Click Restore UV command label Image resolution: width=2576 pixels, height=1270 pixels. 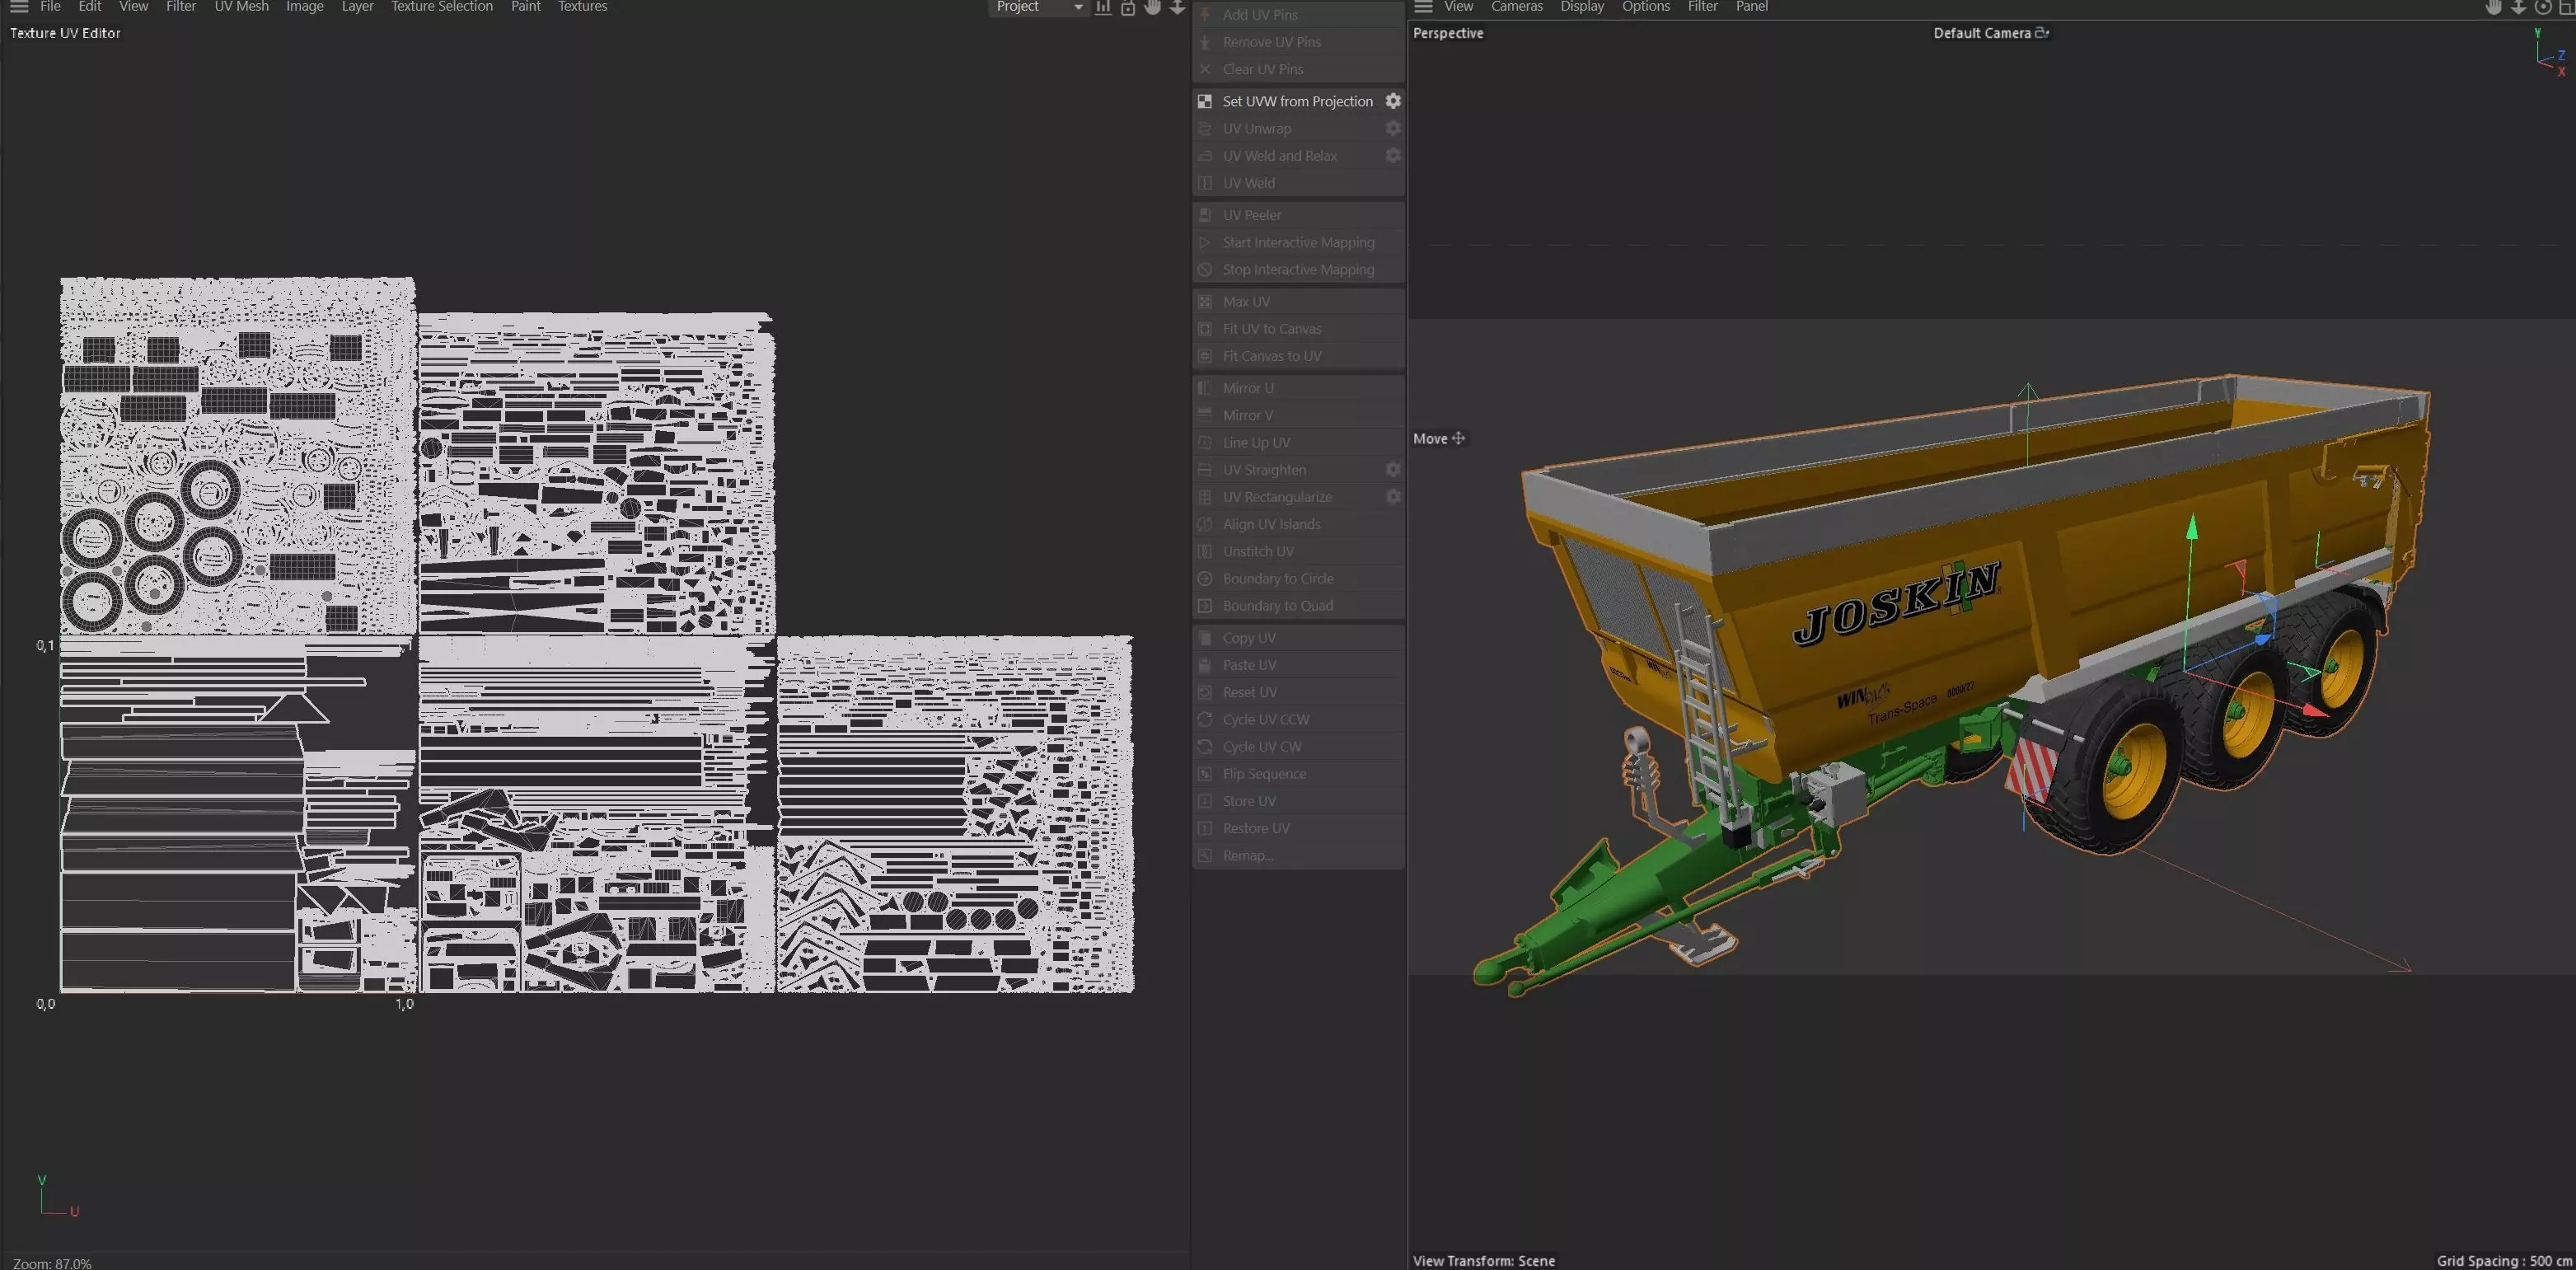[1256, 828]
